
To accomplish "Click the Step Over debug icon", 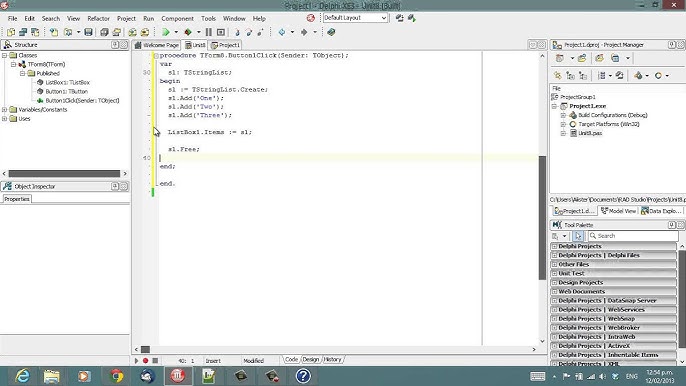I will (x=249, y=32).
